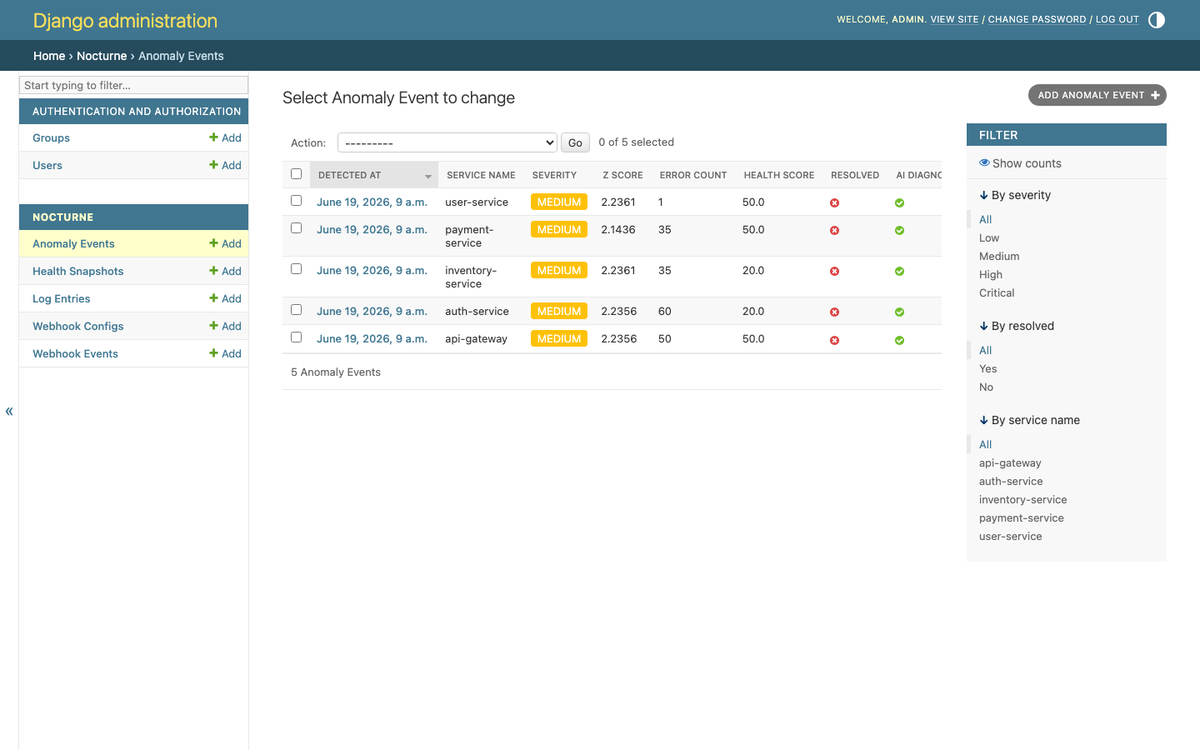Toggle the select-all checkbox in table header
Viewport: 1200px width, 750px height.
(296, 174)
